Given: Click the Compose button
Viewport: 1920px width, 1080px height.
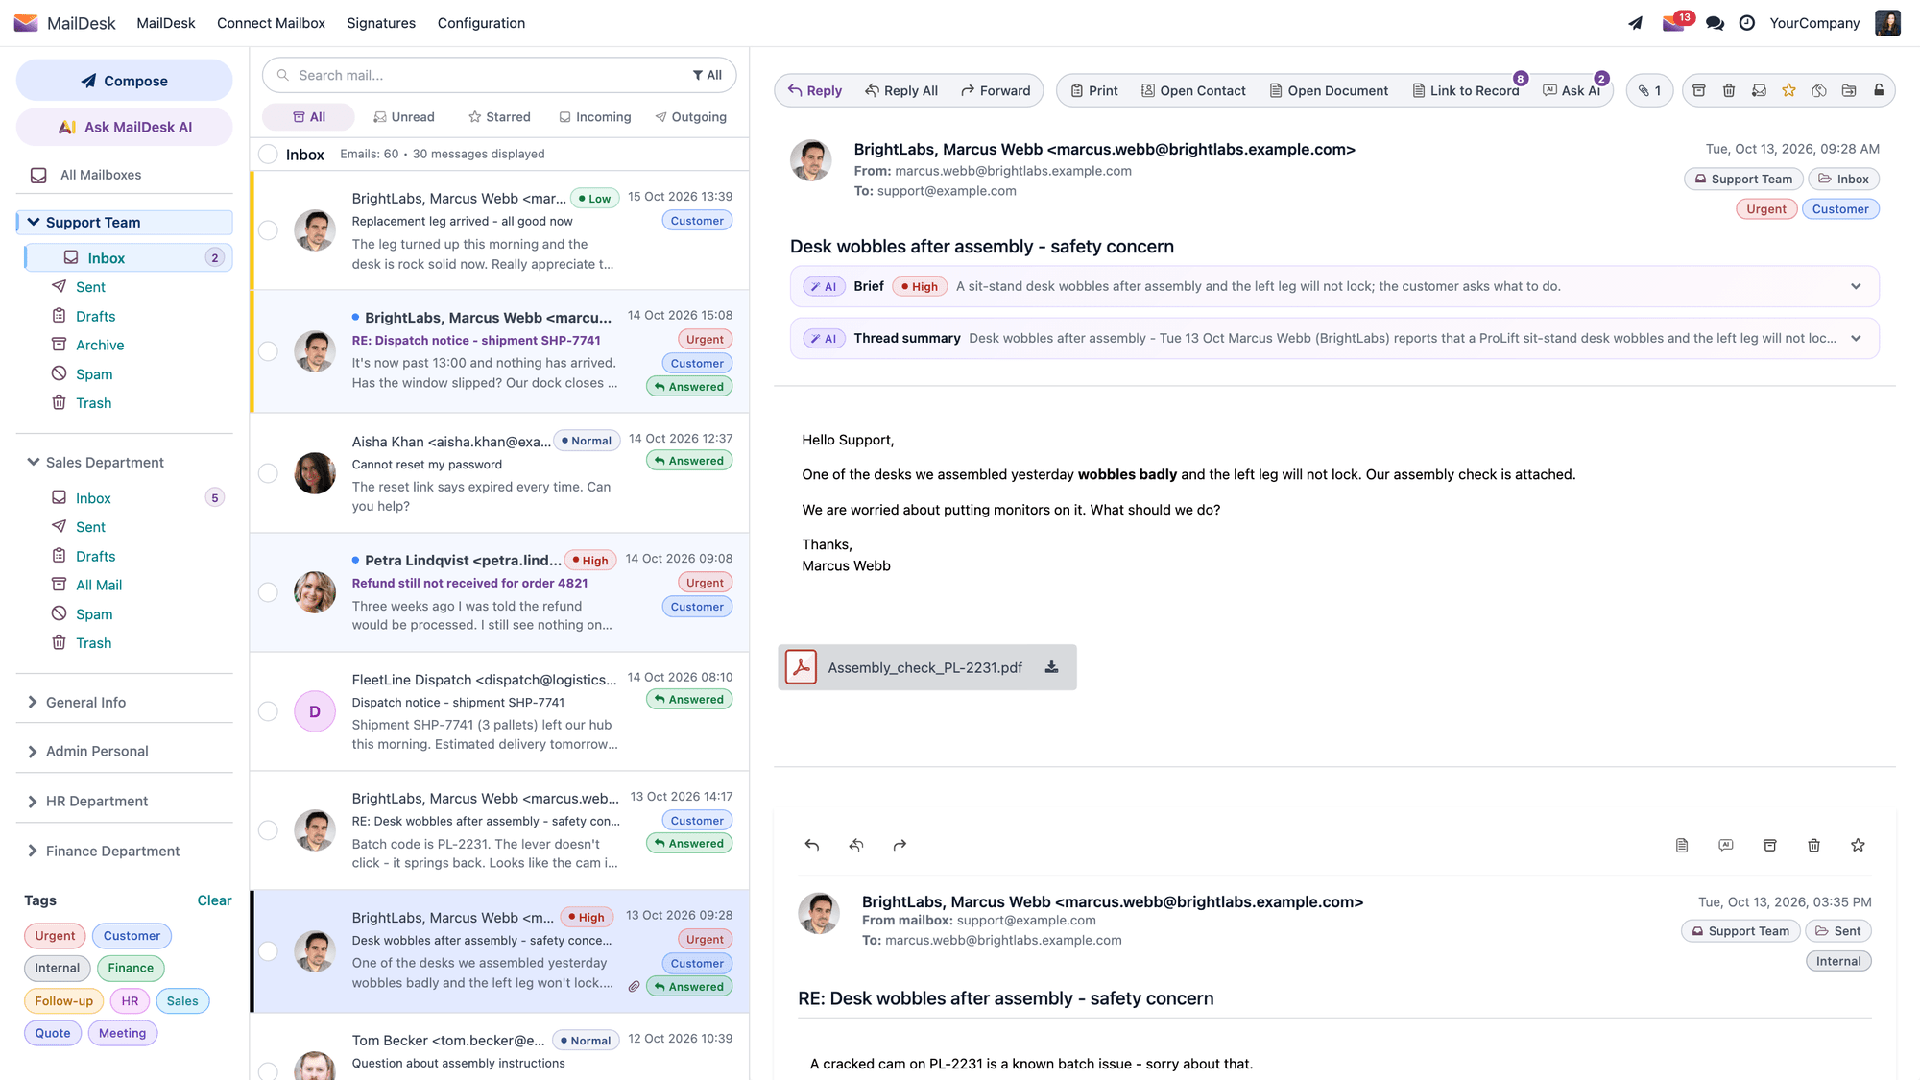Looking at the screenshot, I should [124, 80].
